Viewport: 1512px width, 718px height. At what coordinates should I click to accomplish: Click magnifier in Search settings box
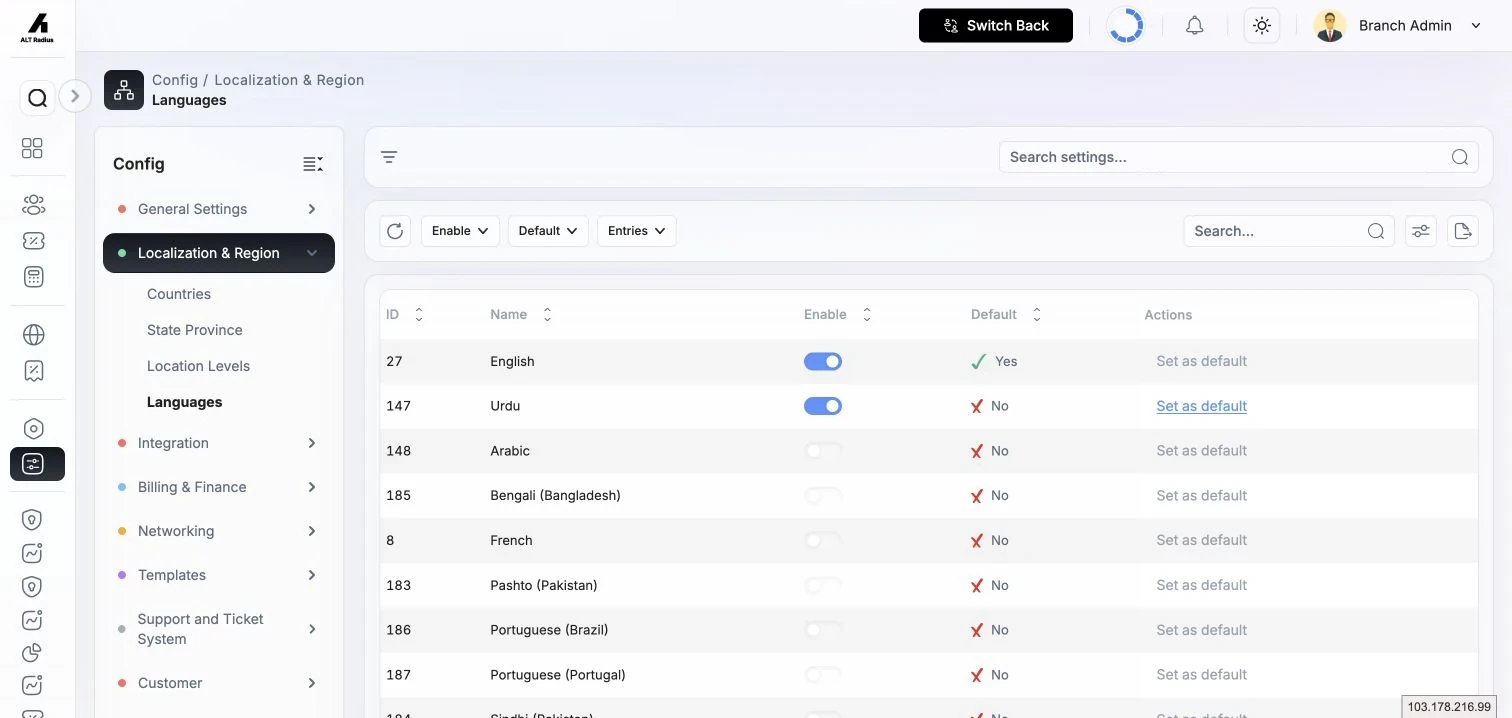pos(1460,157)
